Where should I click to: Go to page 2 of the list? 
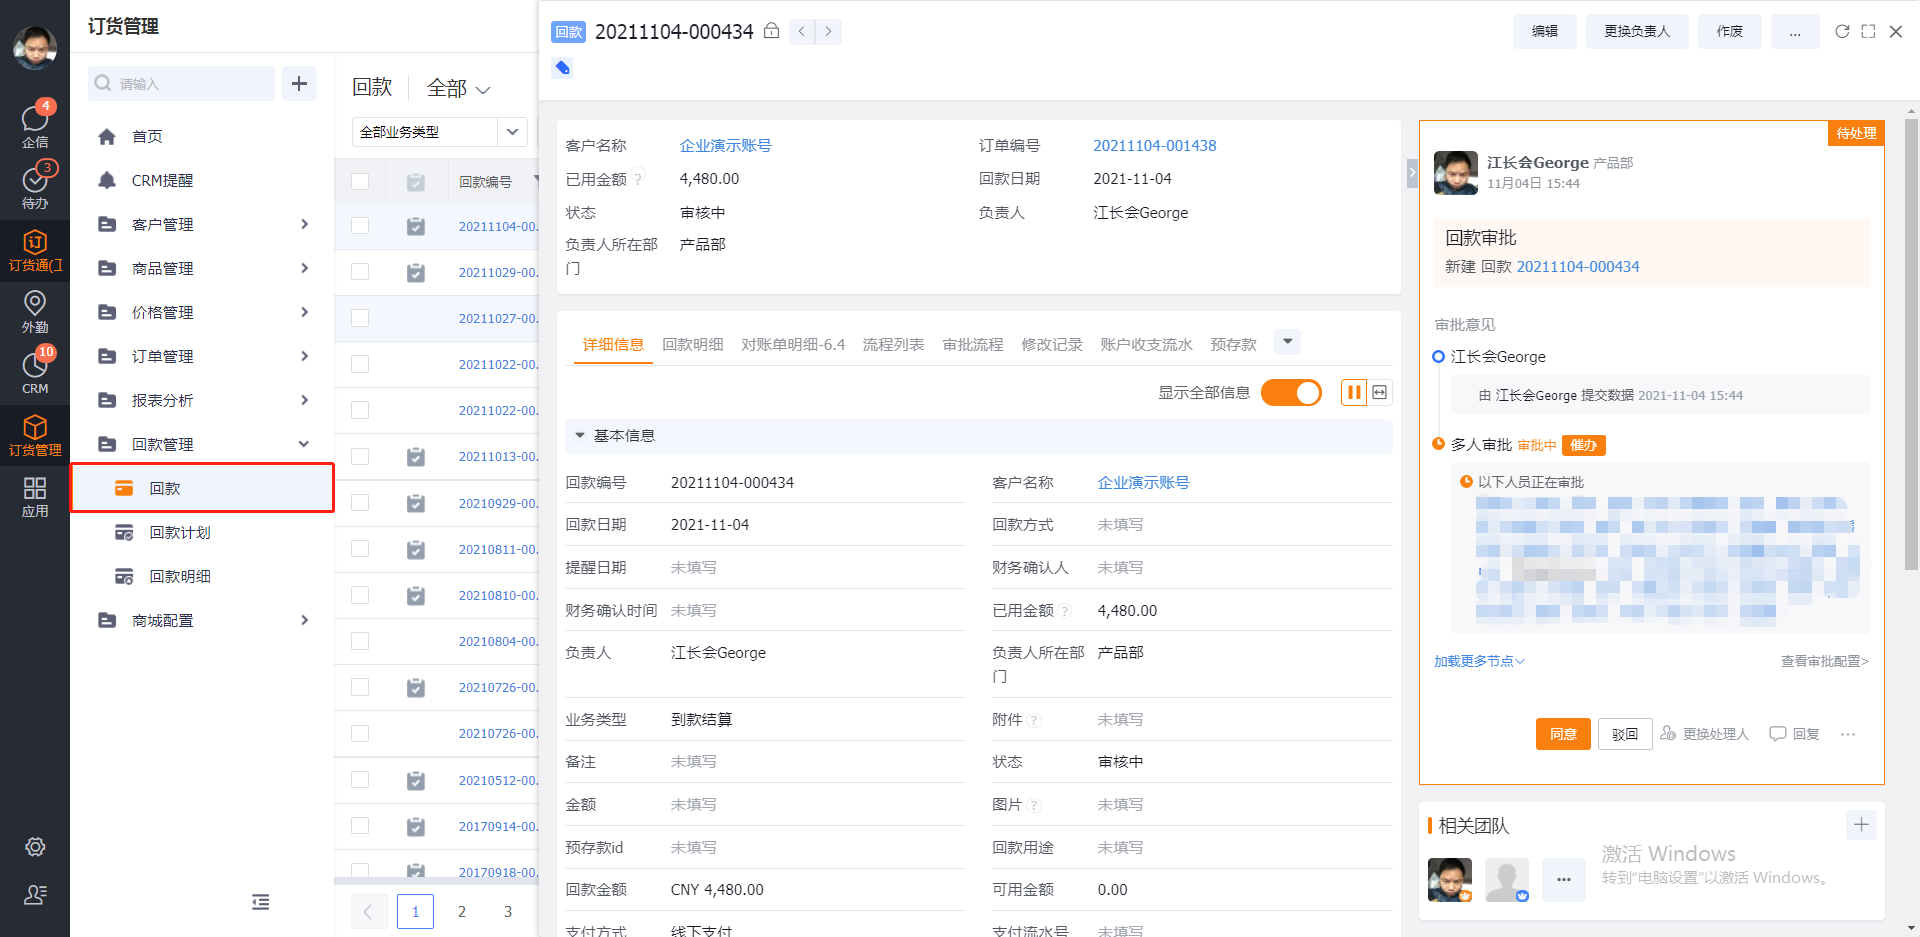tap(462, 911)
